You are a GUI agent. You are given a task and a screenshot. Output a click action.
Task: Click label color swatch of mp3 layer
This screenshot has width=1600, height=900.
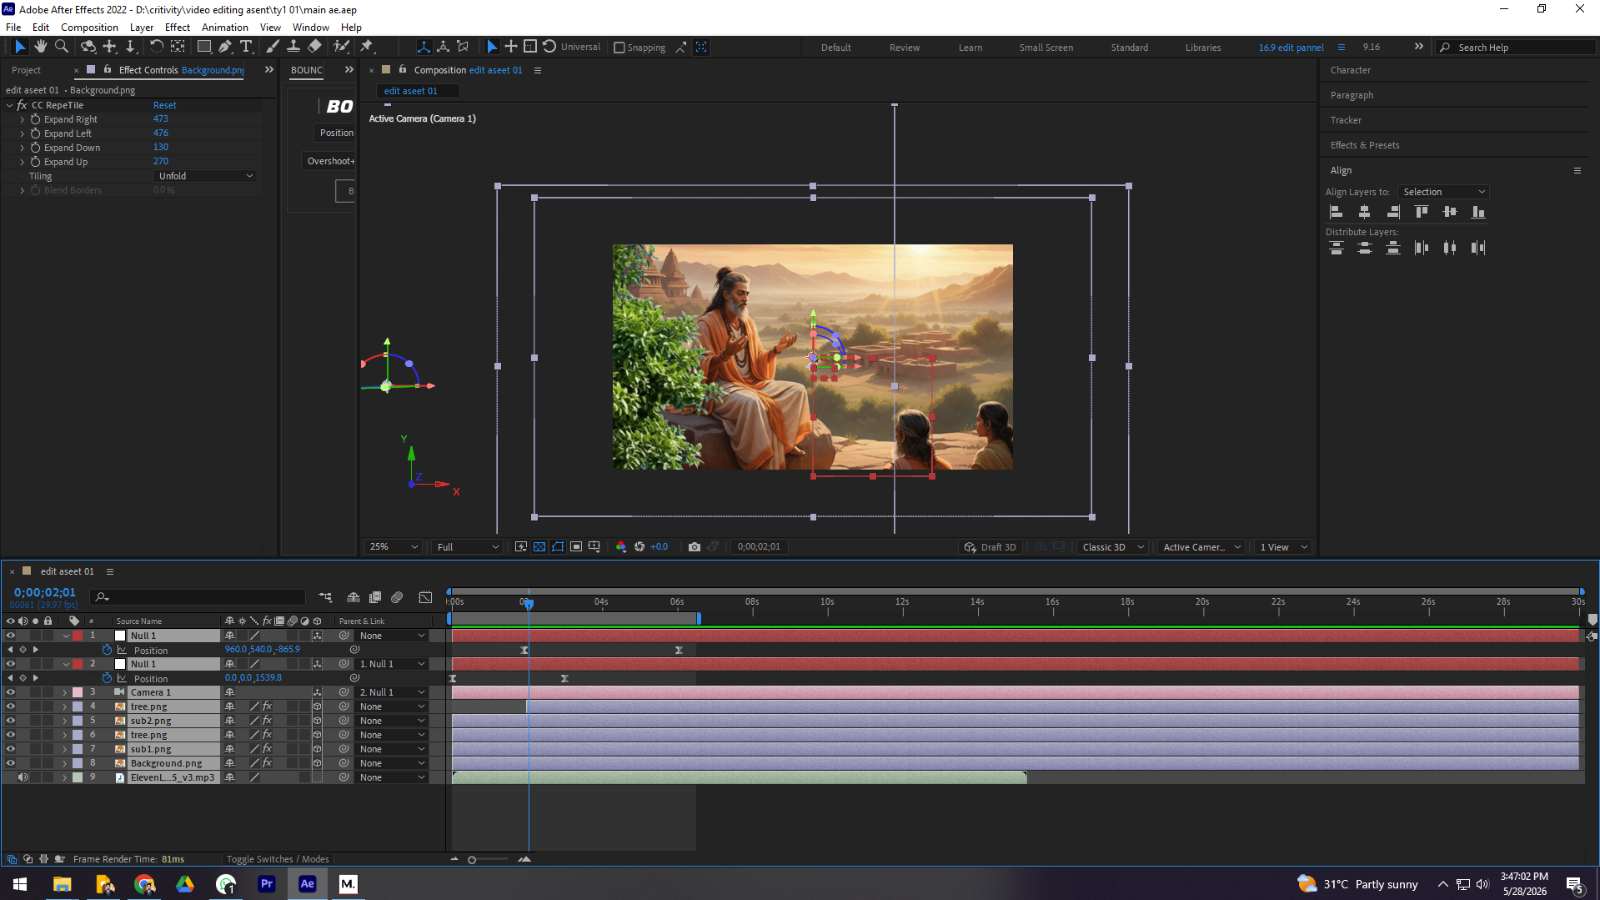pyautogui.click(x=77, y=777)
